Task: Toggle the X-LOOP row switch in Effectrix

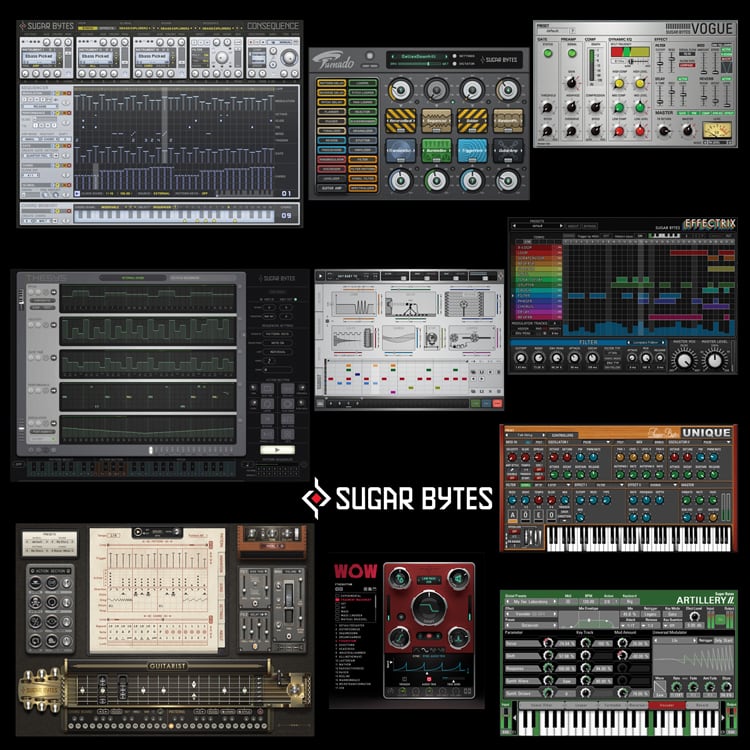Action: [x=558, y=247]
